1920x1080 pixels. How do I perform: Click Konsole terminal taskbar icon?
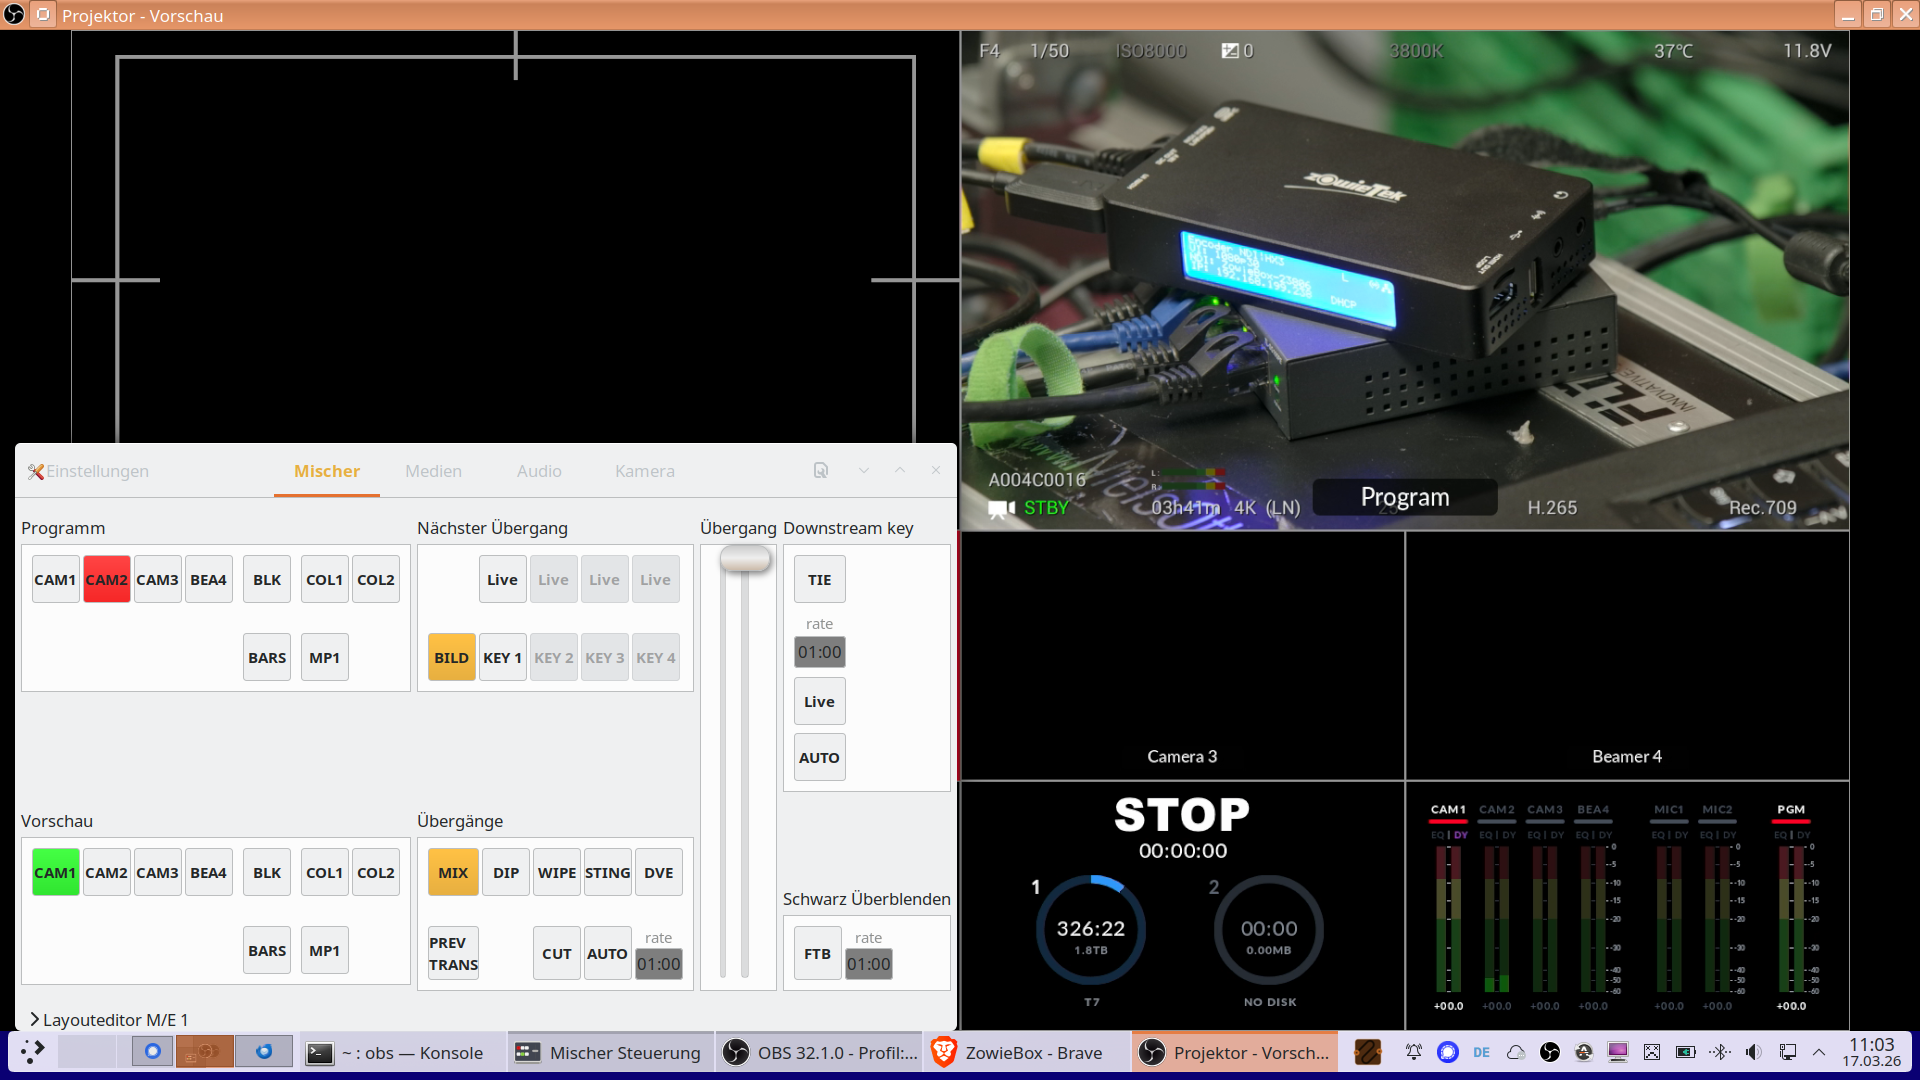point(320,1052)
